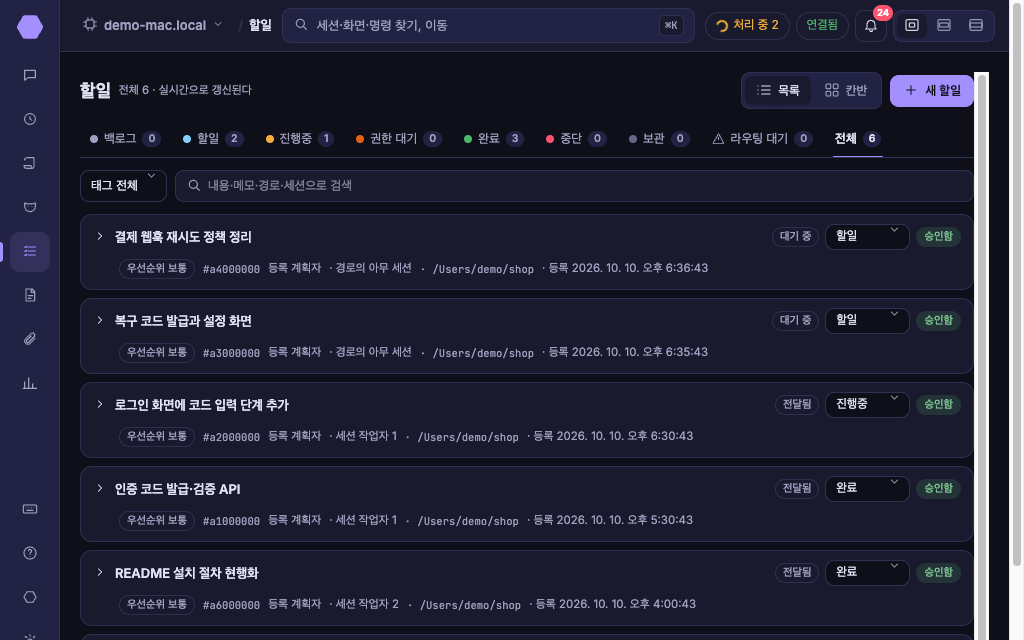This screenshot has width=1024, height=640.
Task: Open the paperclip attachments icon in sidebar
Action: pos(29,339)
